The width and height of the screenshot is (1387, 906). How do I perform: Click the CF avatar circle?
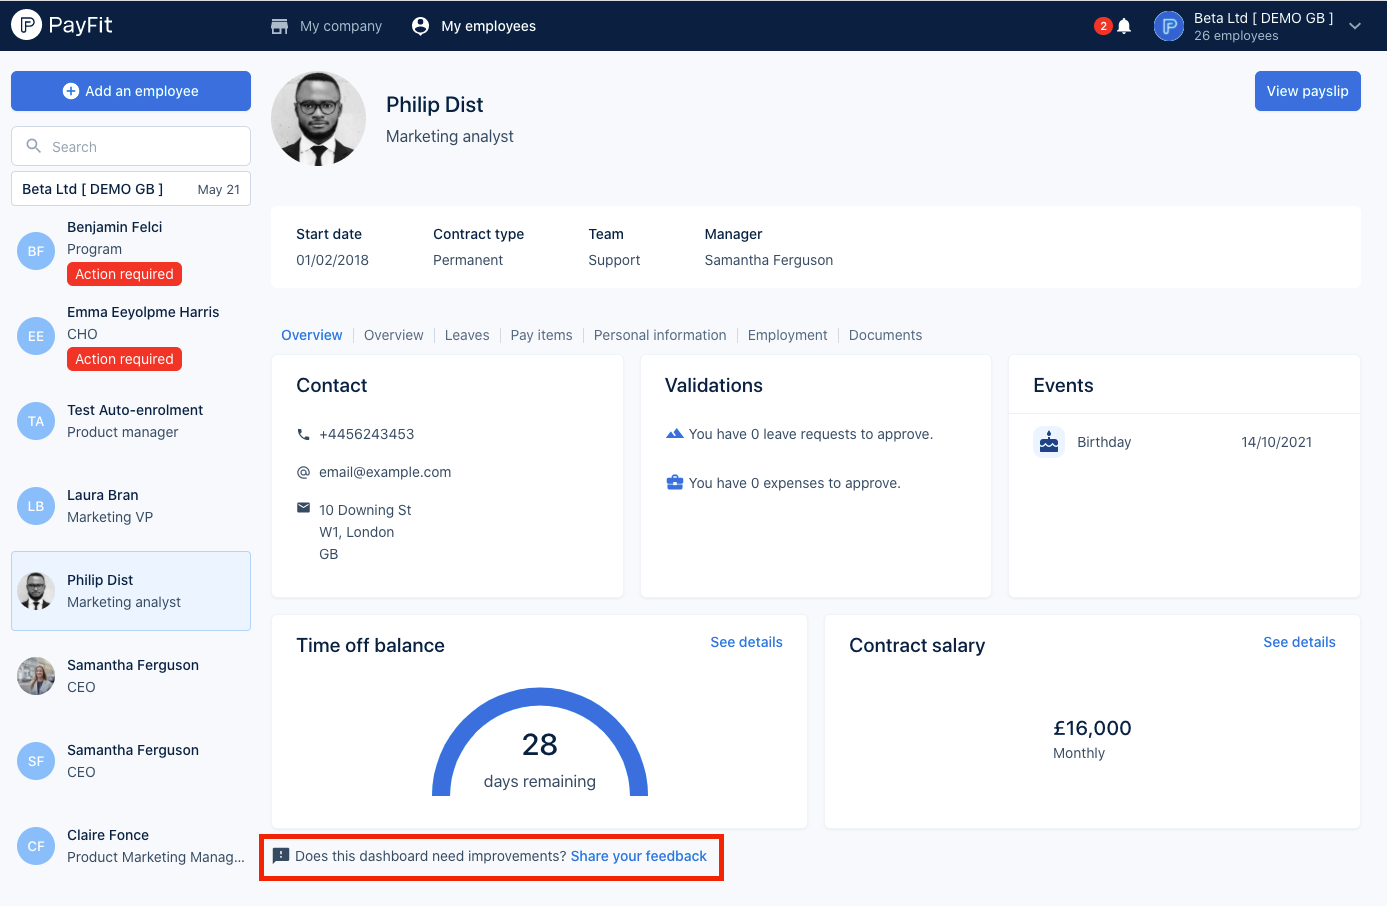36,846
